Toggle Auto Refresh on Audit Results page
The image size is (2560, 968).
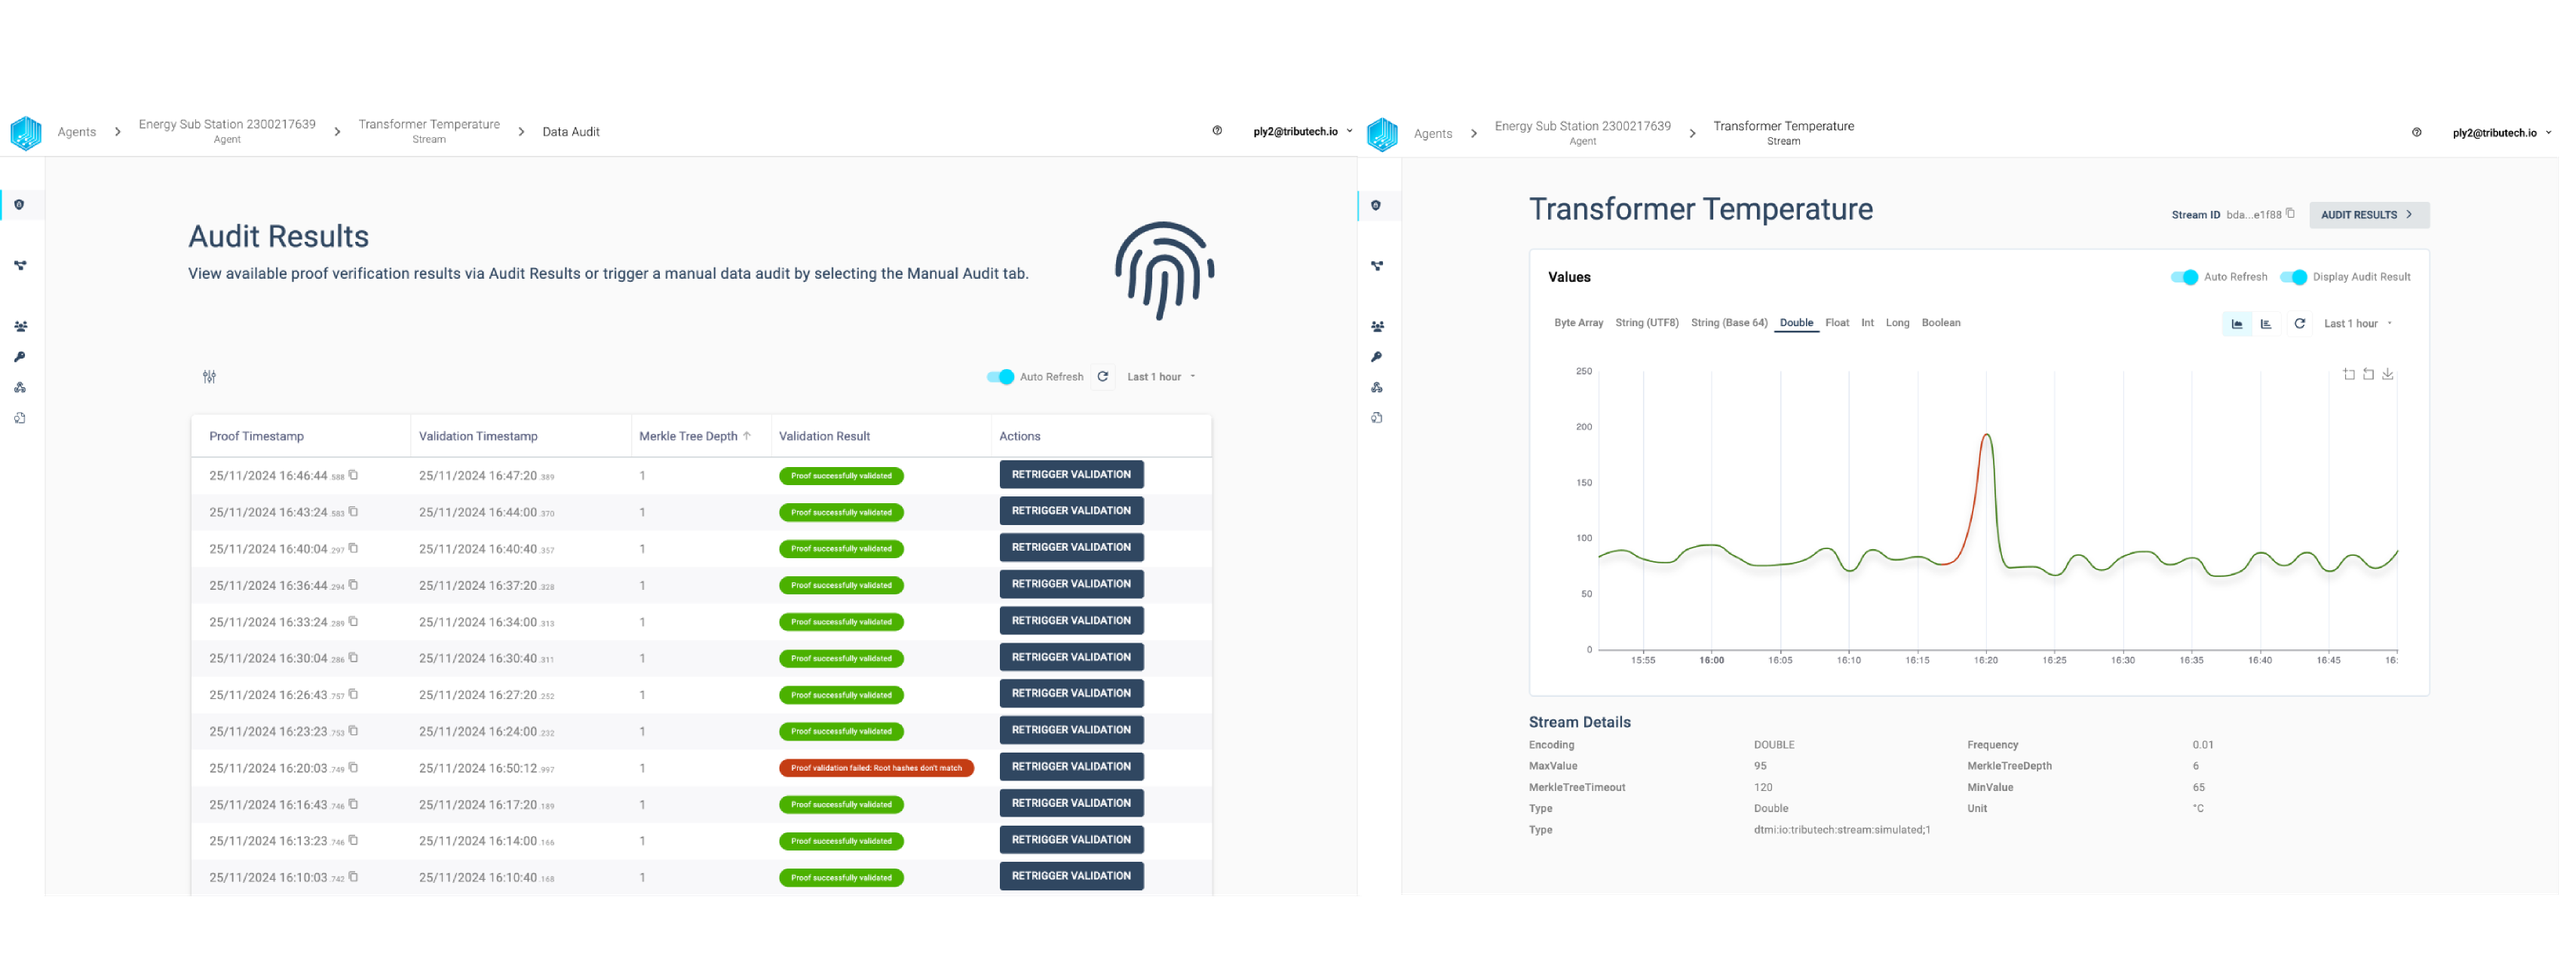[x=1000, y=377]
